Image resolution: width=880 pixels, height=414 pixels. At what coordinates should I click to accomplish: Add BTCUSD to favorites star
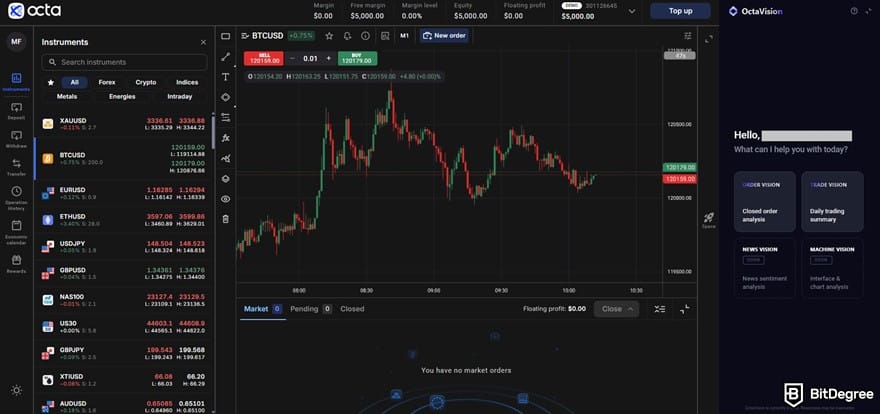pyautogui.click(x=329, y=36)
